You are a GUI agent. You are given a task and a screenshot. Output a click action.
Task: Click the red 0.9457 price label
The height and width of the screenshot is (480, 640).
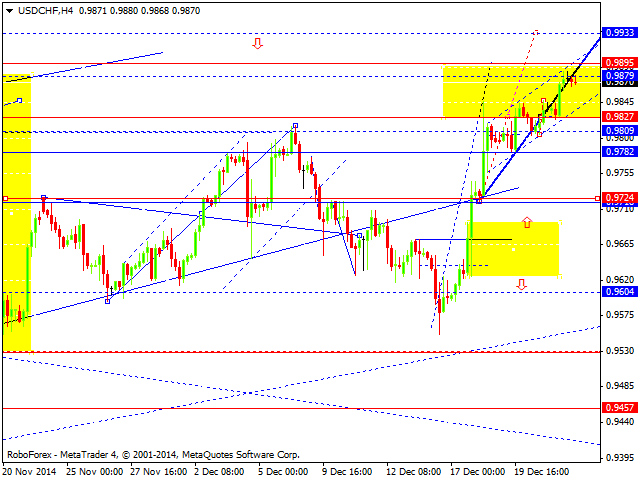[x=619, y=408]
